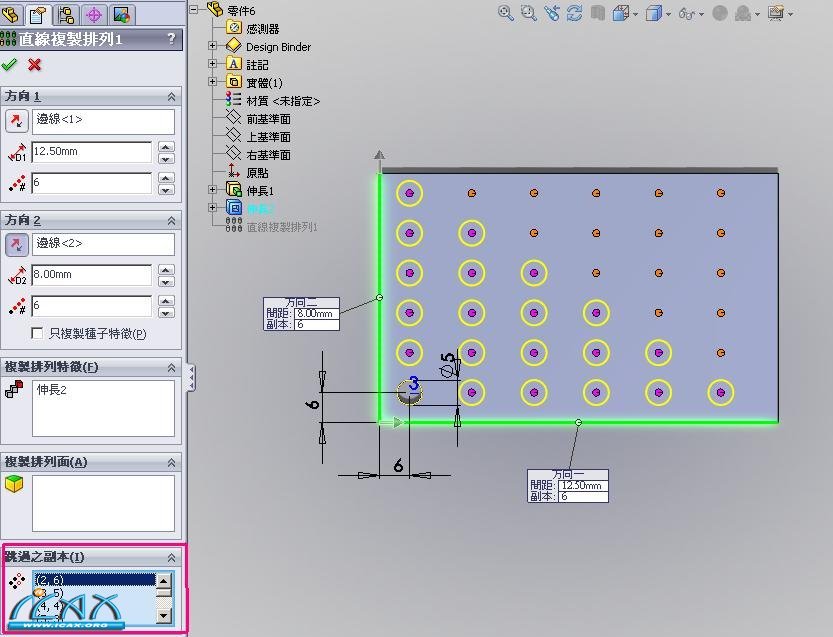Click the 8.00mm spacing field in 方向 2
The height and width of the screenshot is (637, 833).
pos(92,275)
